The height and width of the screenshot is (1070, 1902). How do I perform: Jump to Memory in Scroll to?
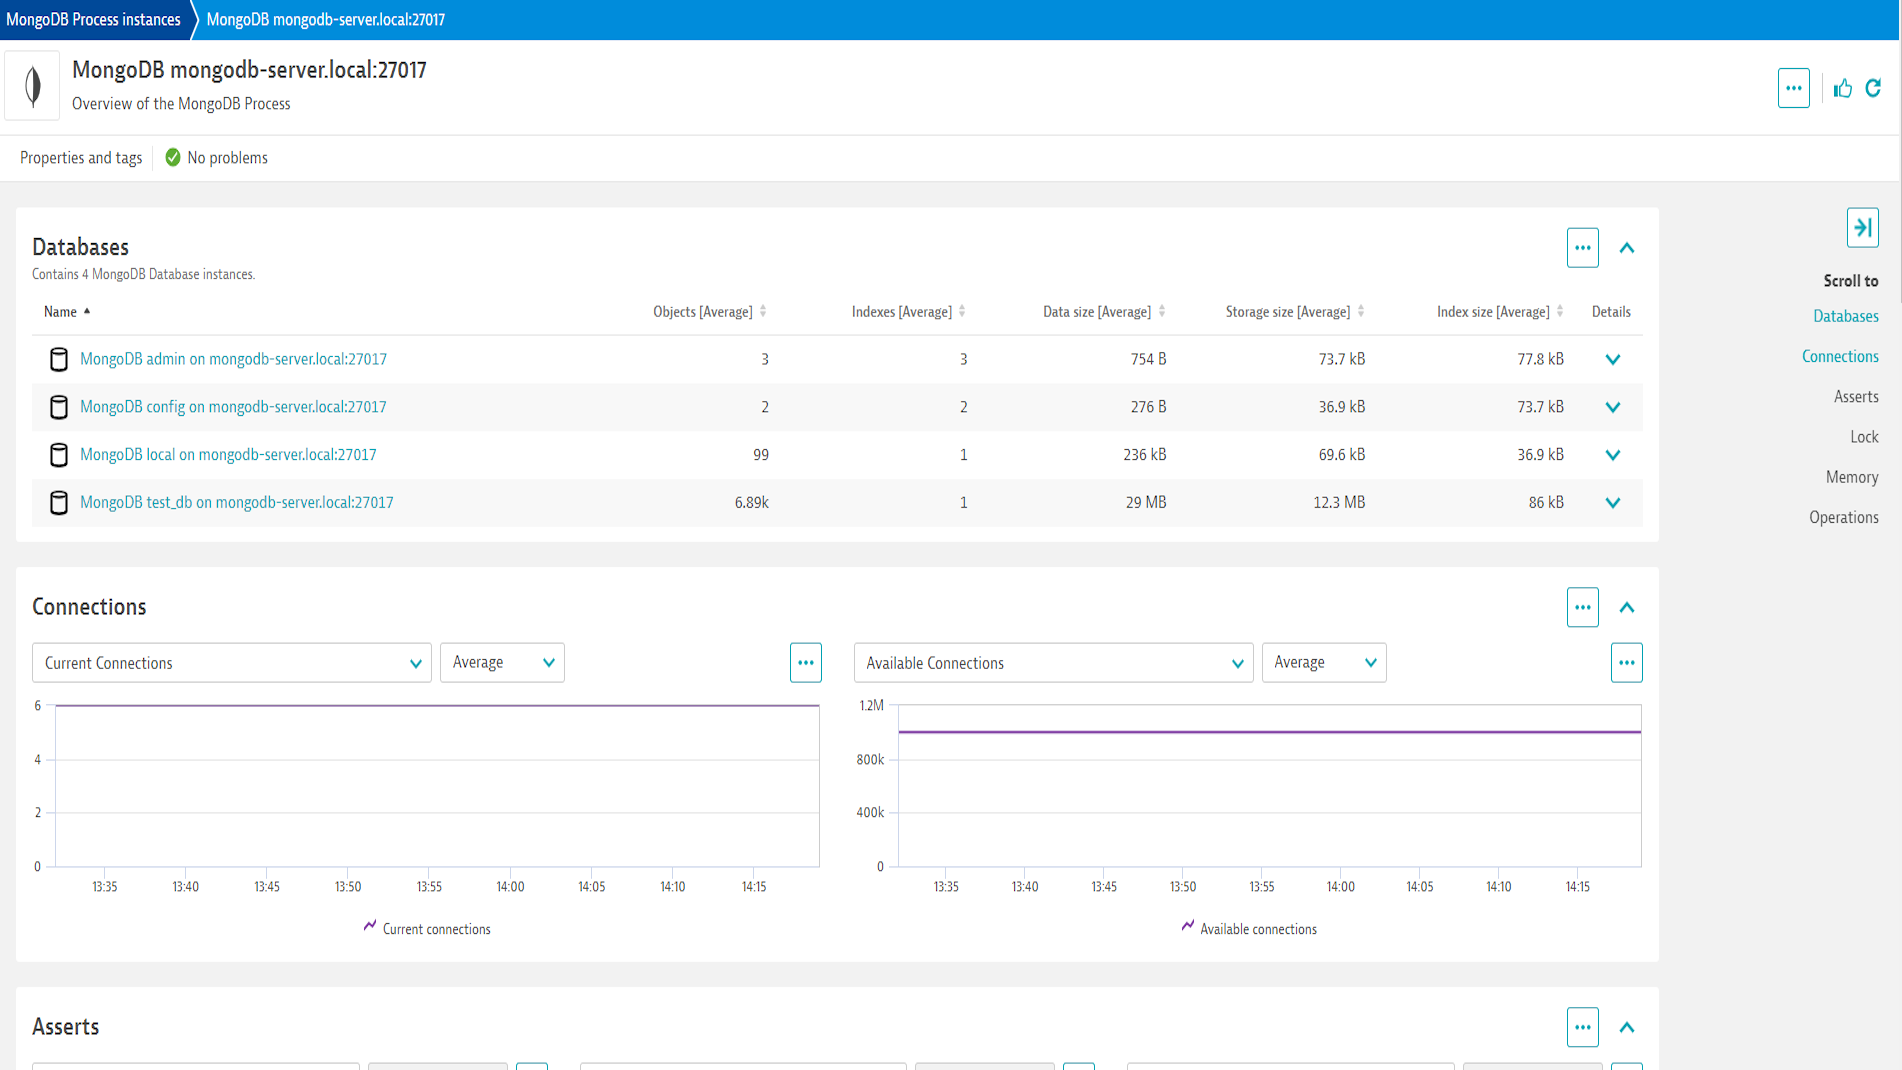click(1852, 477)
